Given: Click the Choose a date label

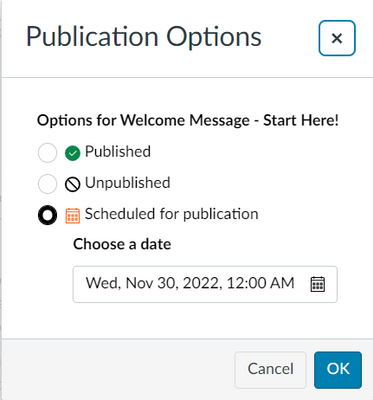Looking at the screenshot, I should pyautogui.click(x=122, y=244).
